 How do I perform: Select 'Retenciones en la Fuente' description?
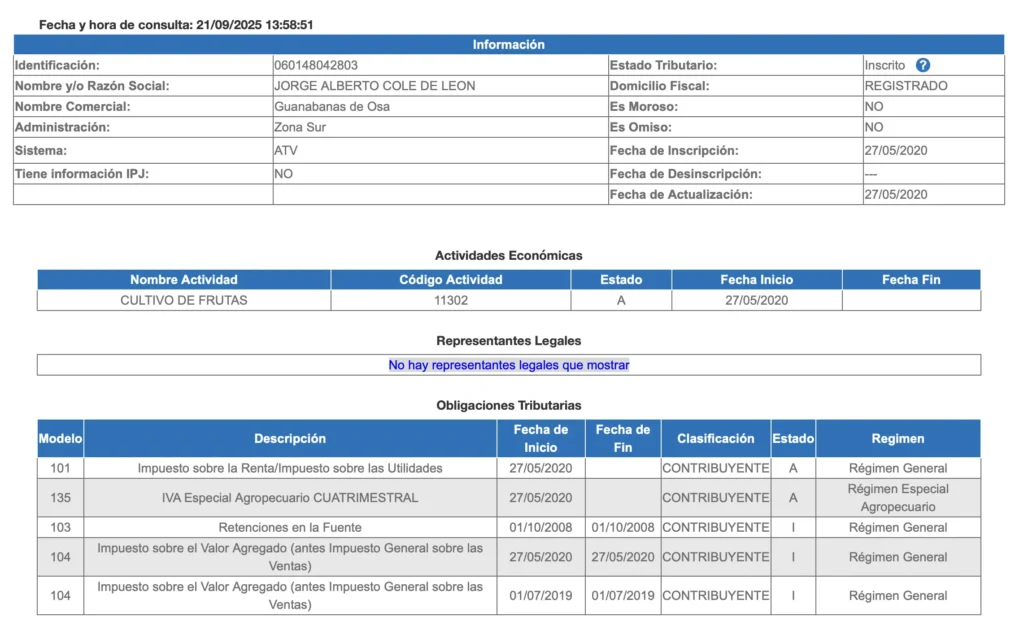[290, 528]
